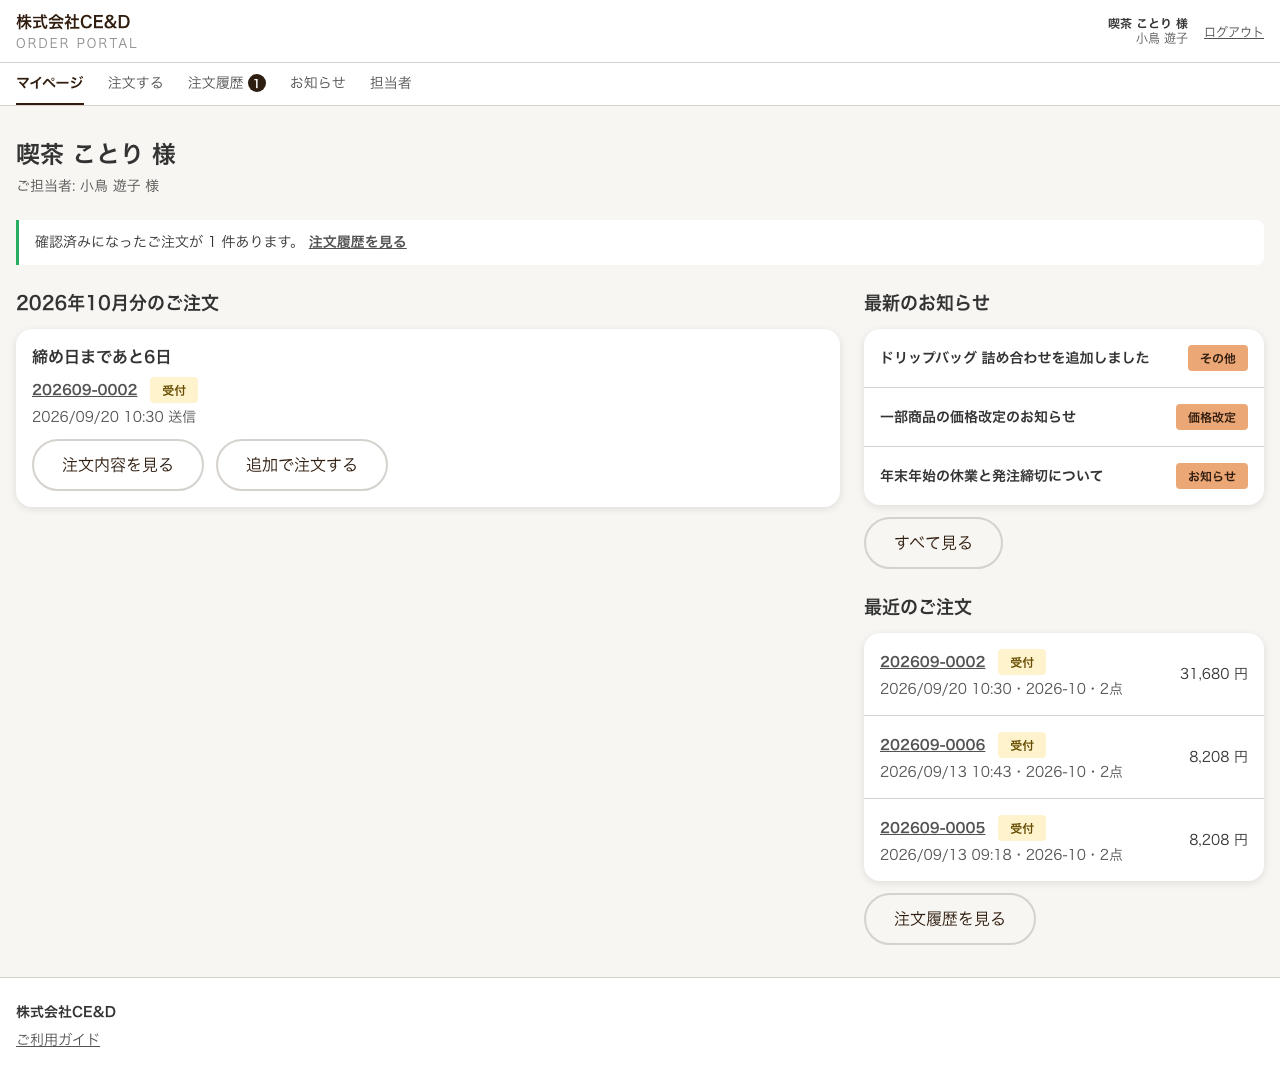Click the 2026/09/20 10:30 送信 timestamp
Viewport: 1280px width, 1074px height.
(114, 417)
